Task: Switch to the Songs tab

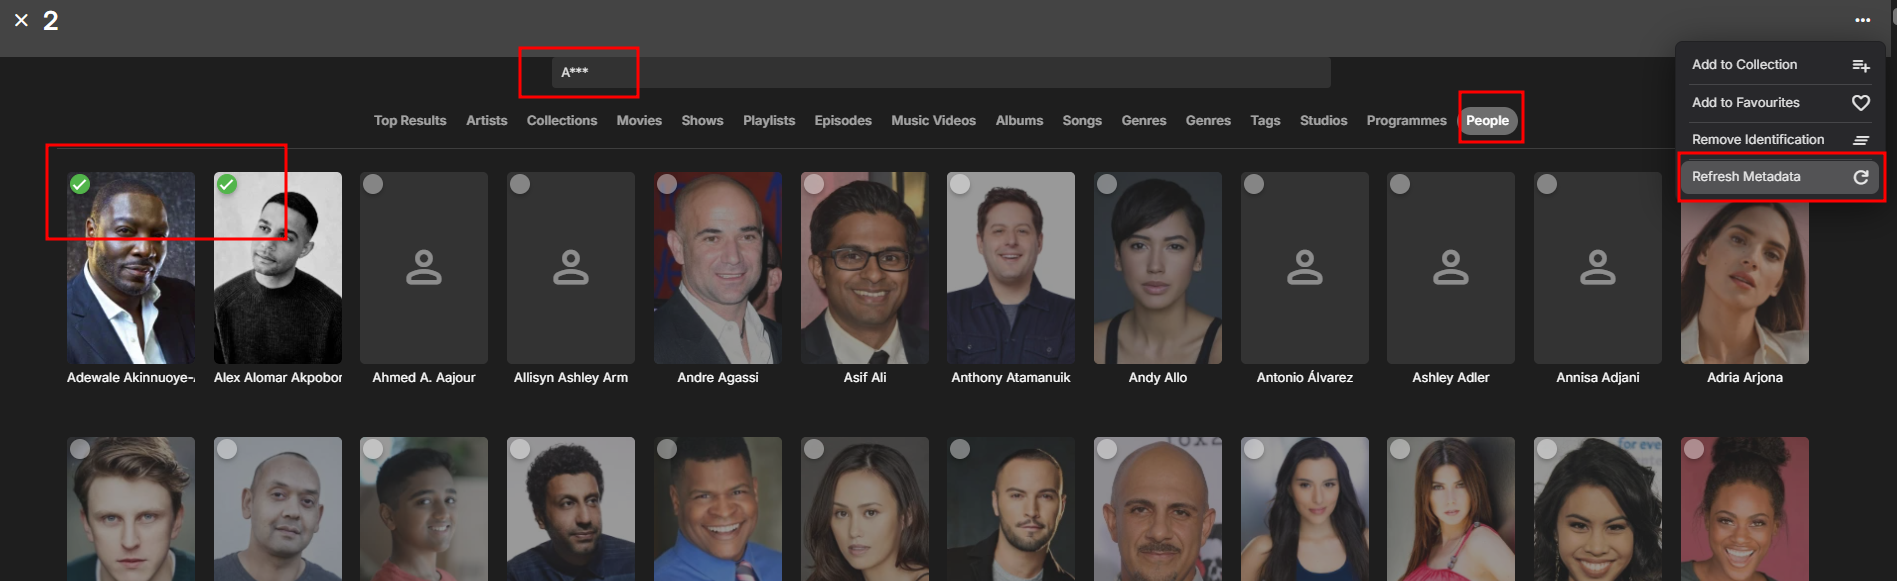Action: (1082, 121)
